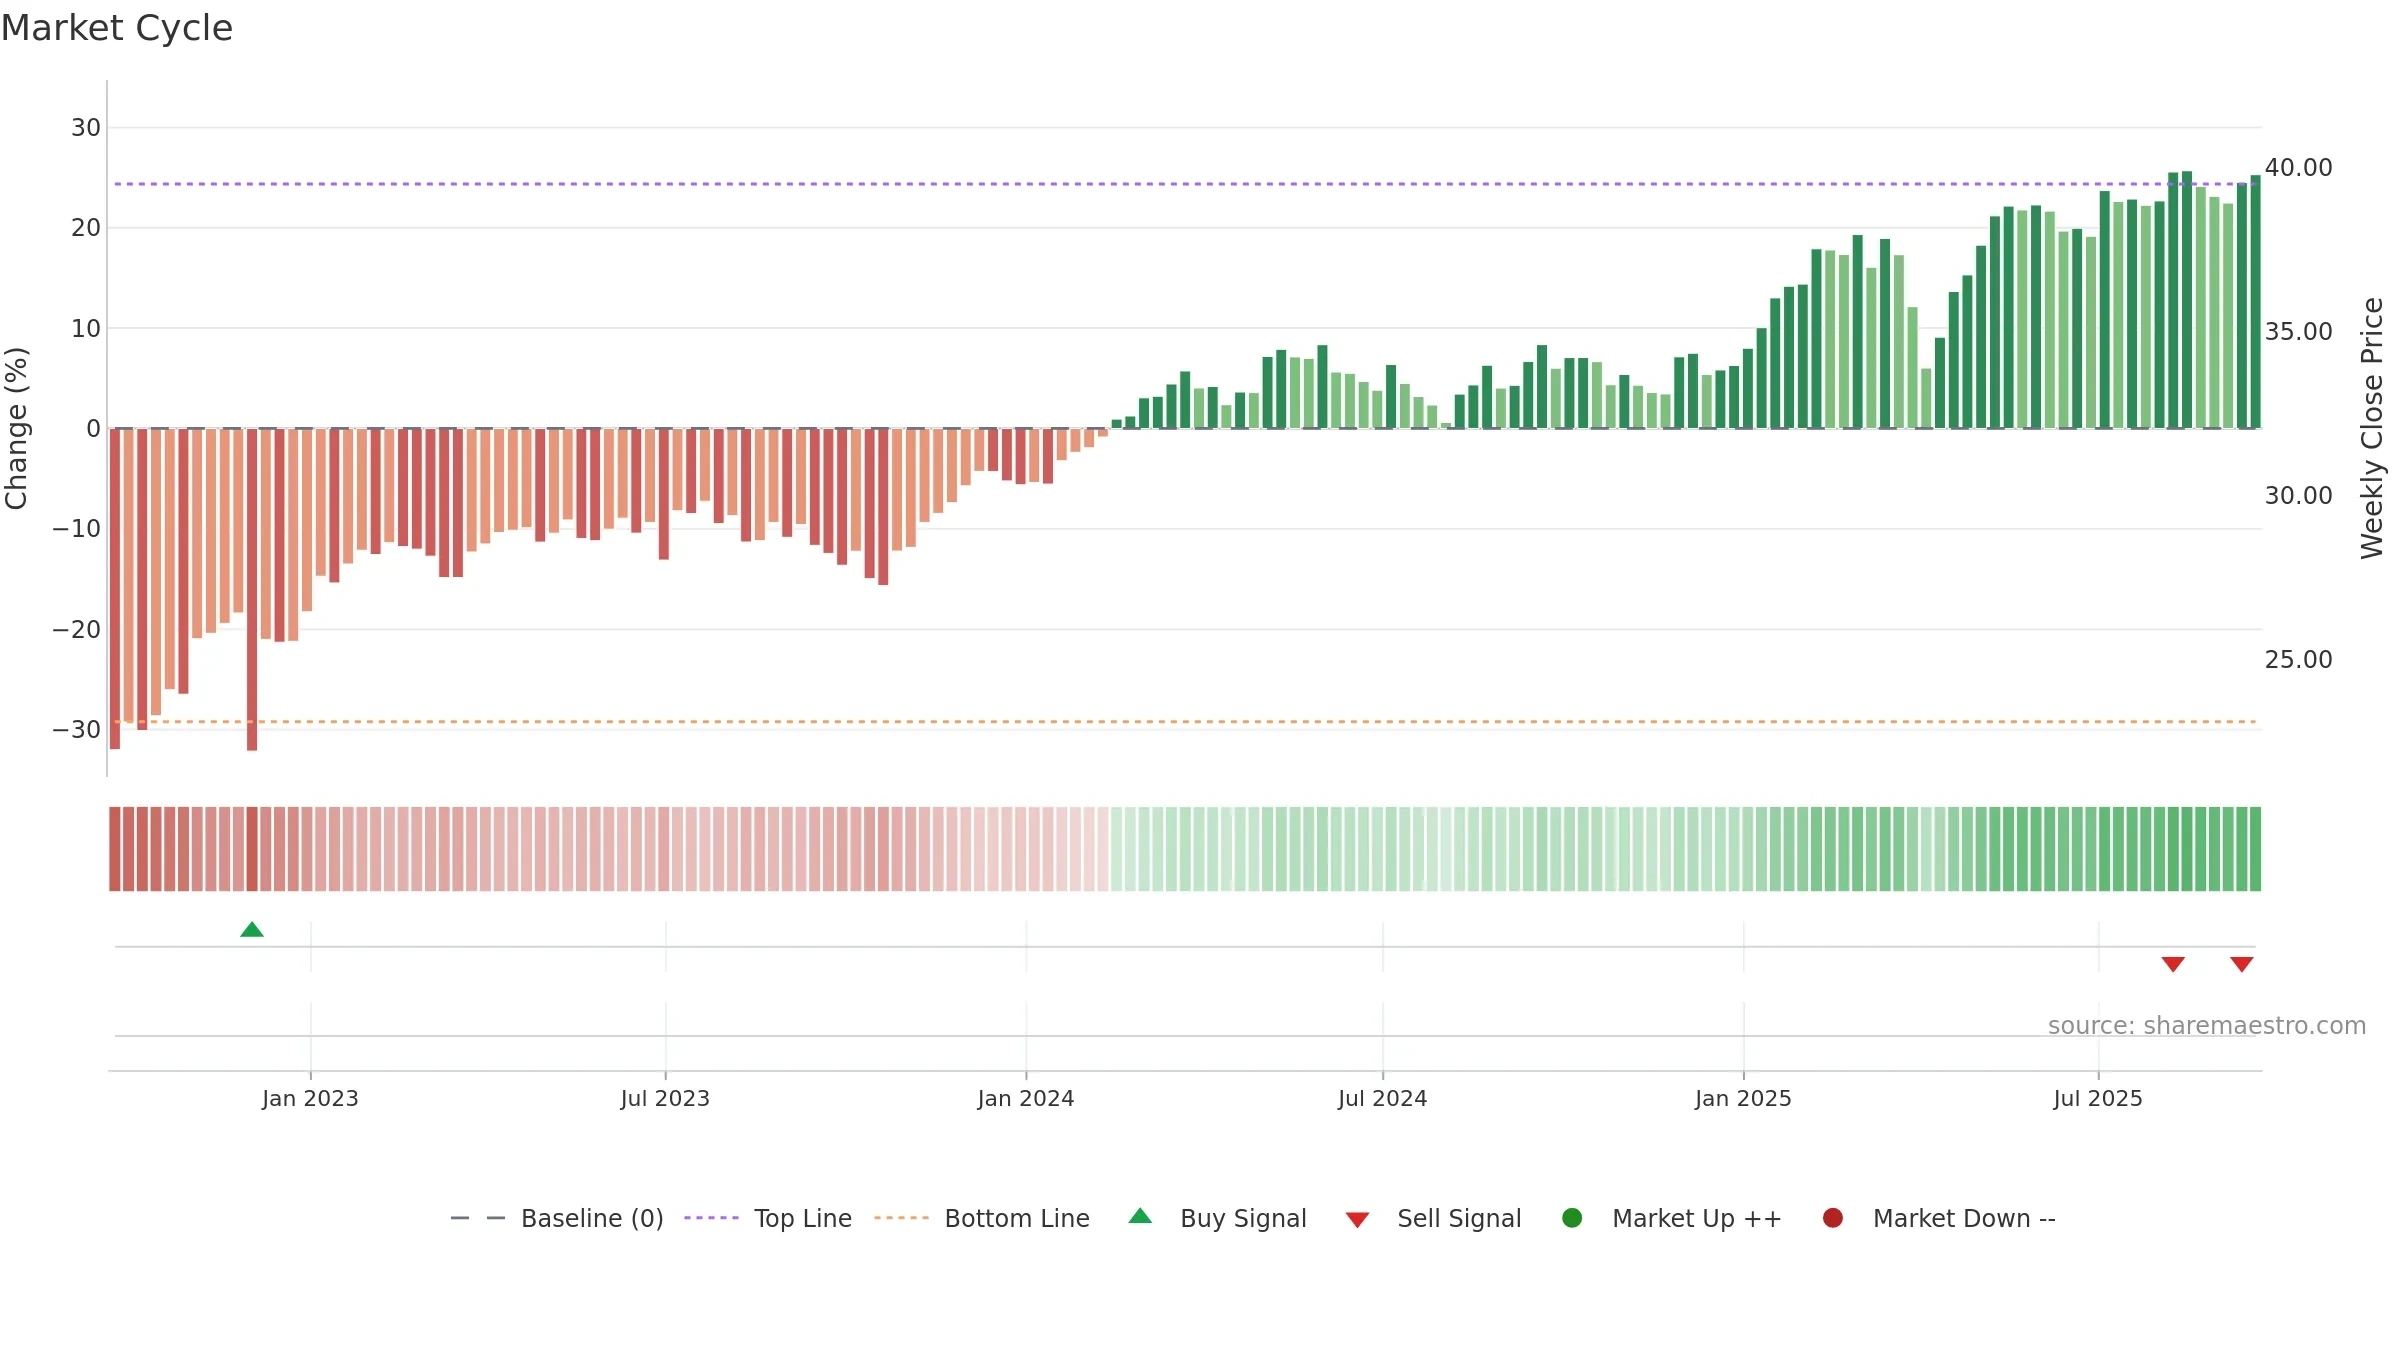
Task: Click the last green bar at the chart's right edge
Action: [x=2255, y=302]
